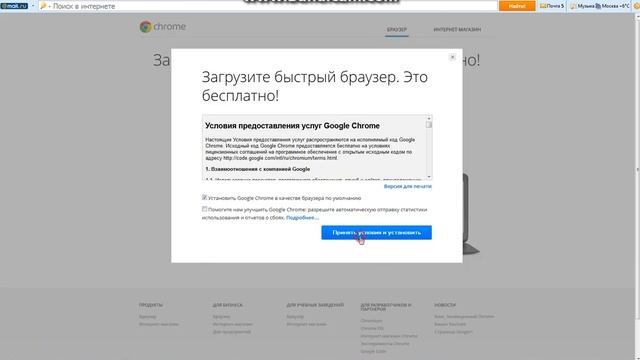This screenshot has width=640, height=360.
Task: Open the 'Google Code' footer link
Action: 373,351
